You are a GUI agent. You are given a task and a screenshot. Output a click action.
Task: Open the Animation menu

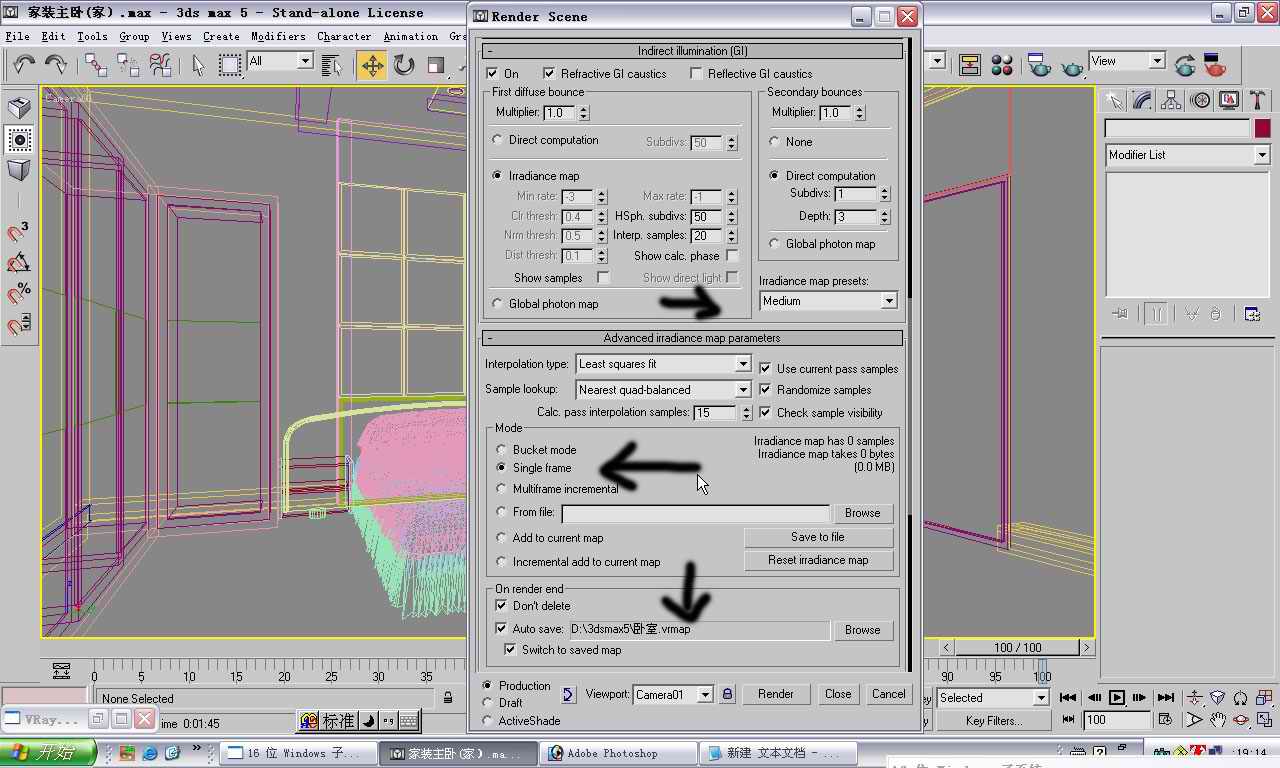(x=411, y=36)
